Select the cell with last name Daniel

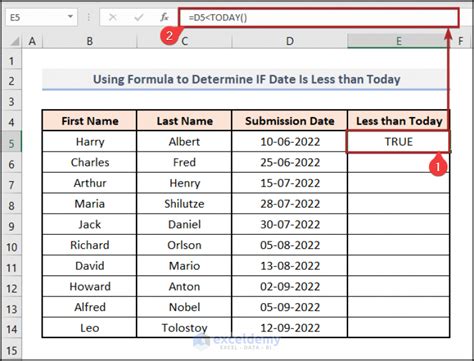click(x=184, y=224)
